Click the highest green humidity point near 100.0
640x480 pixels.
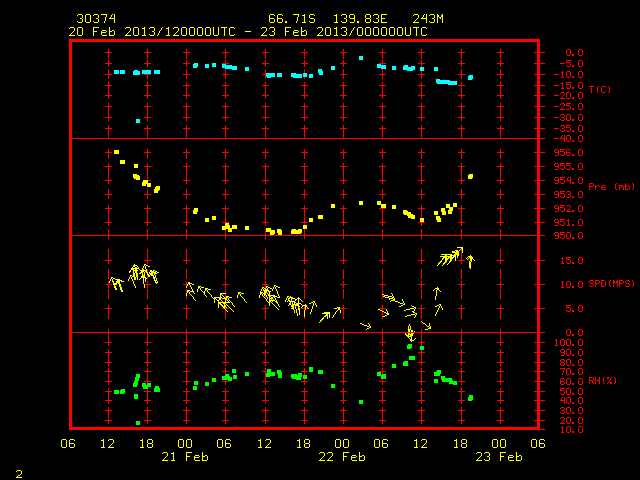[x=409, y=347]
